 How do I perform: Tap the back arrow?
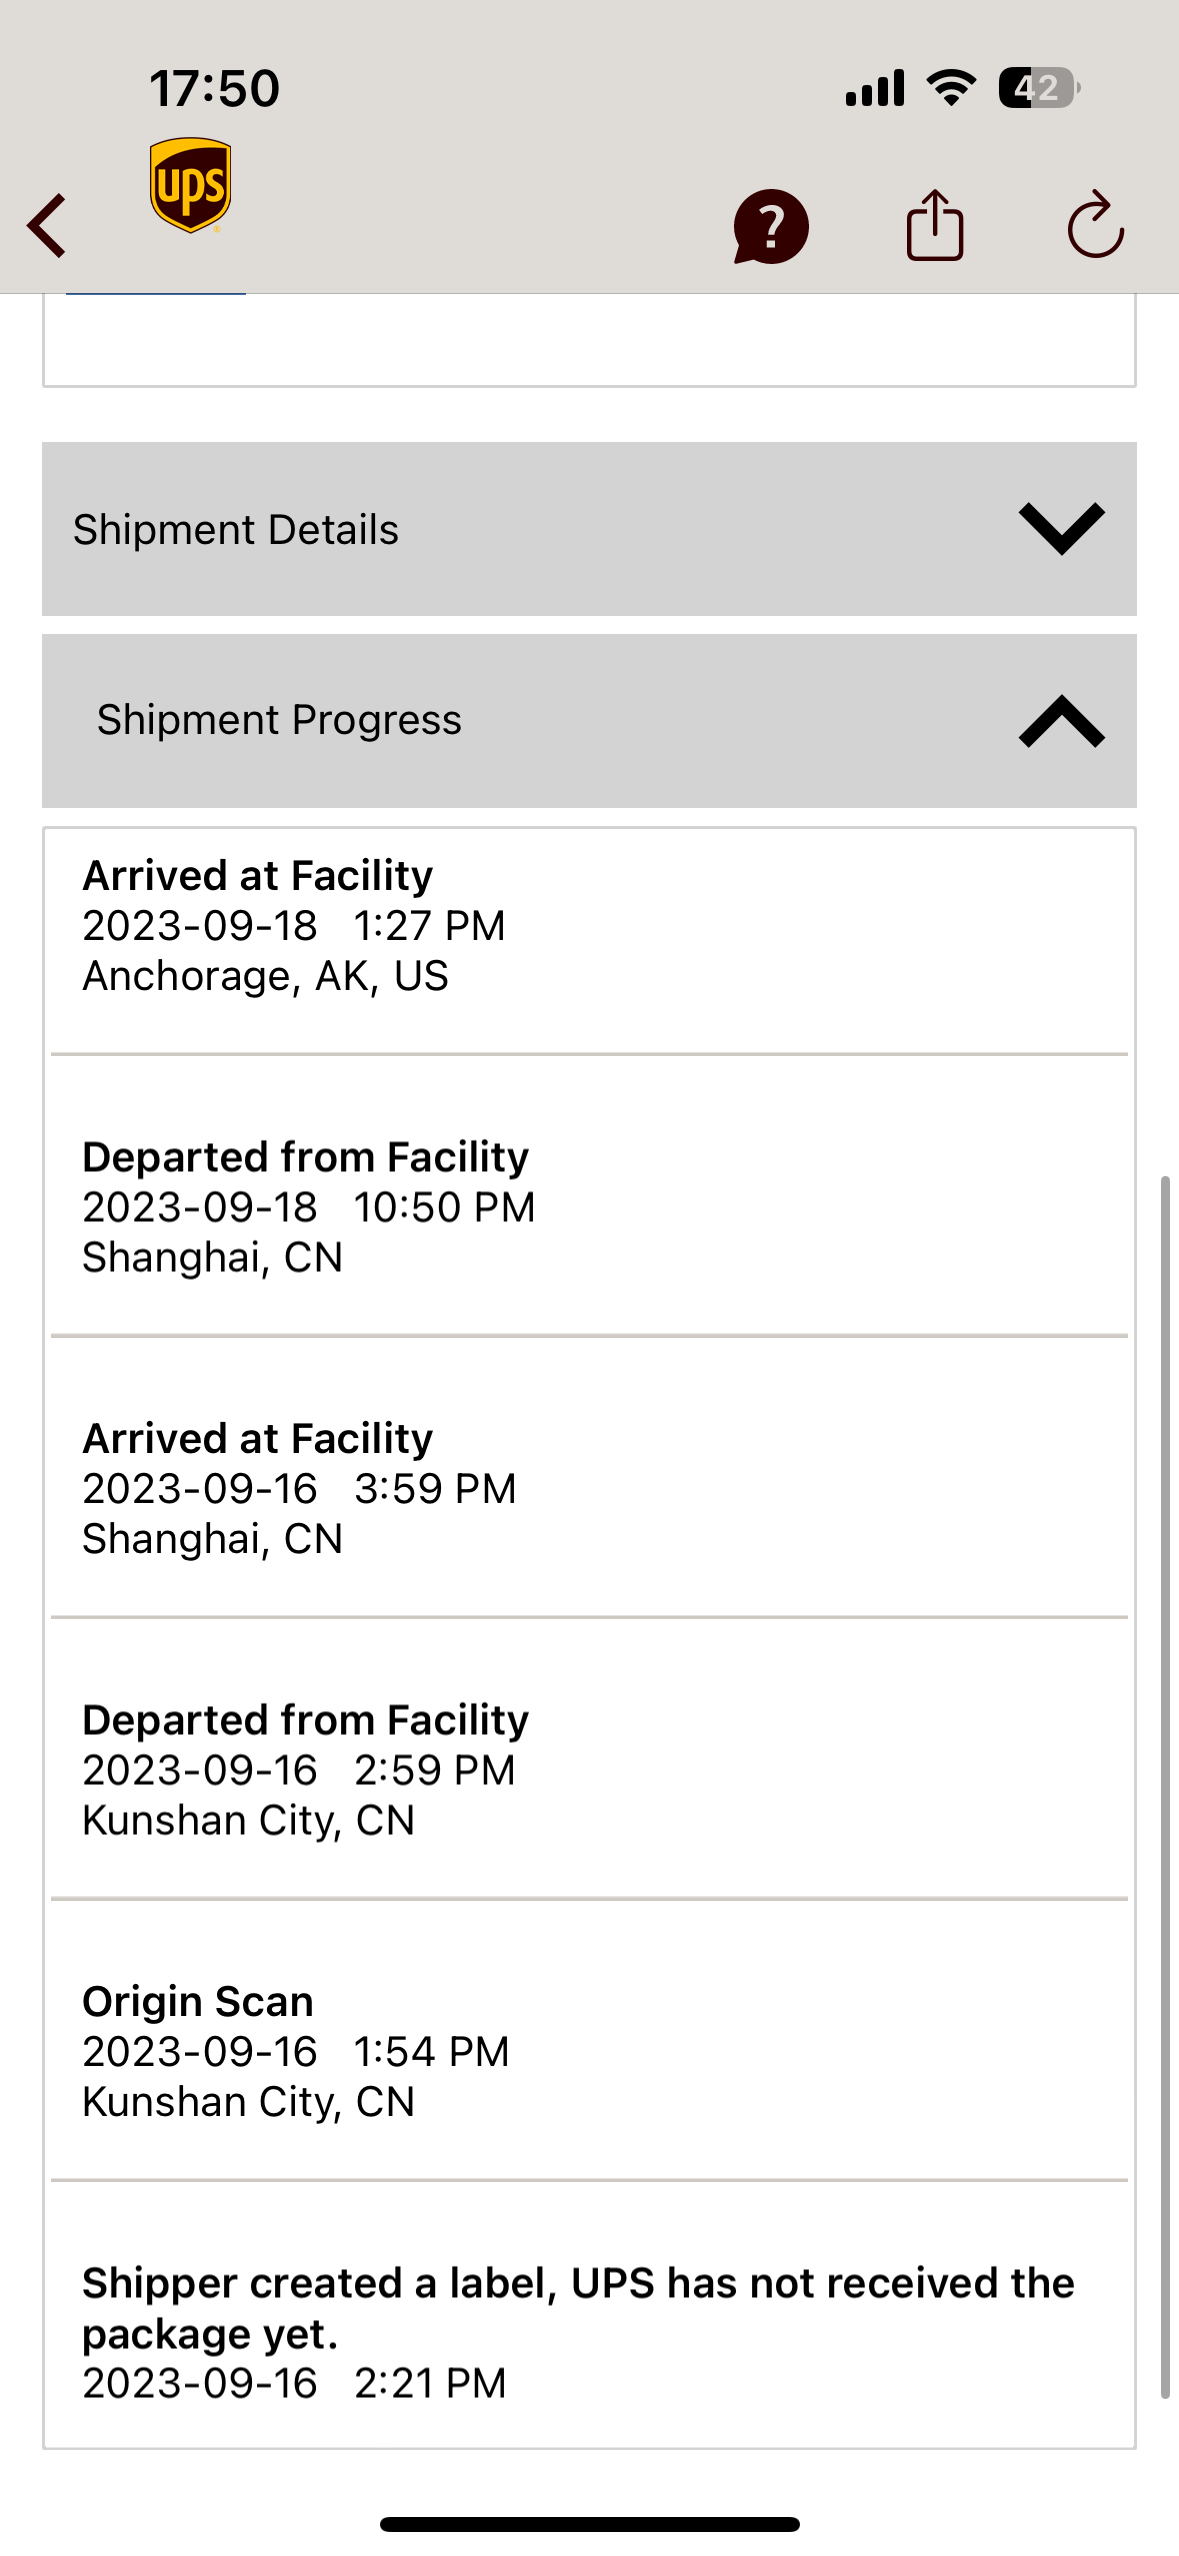click(x=47, y=225)
